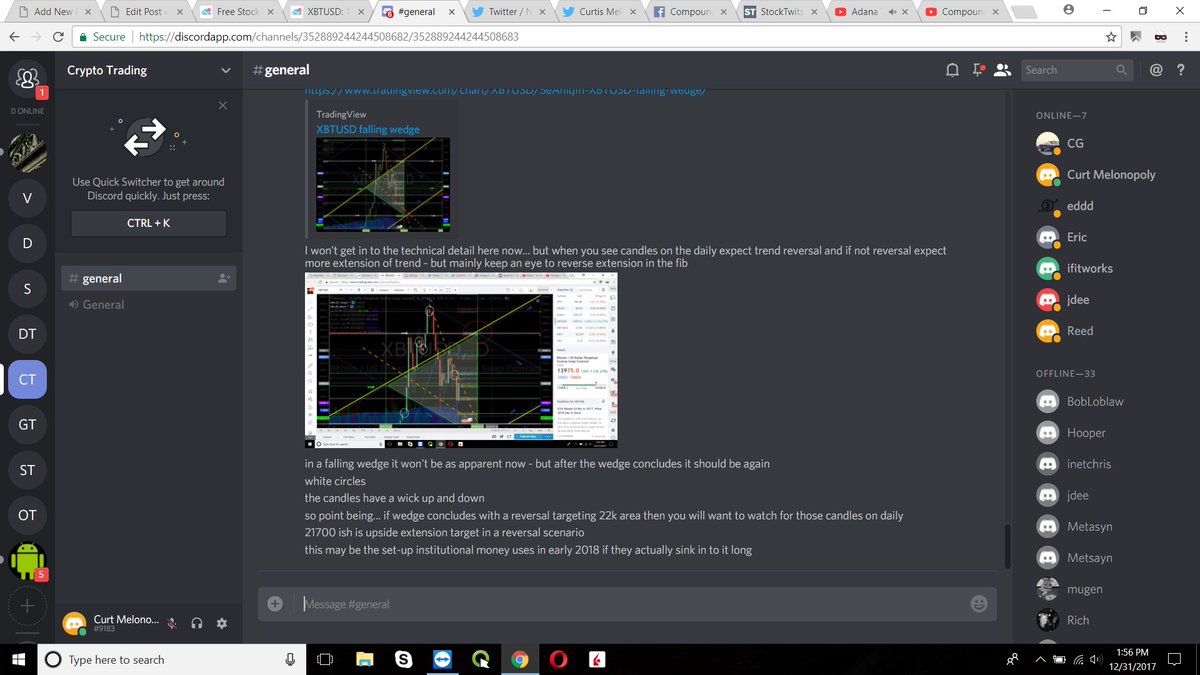Image resolution: width=1200 pixels, height=675 pixels.
Task: Join the General voice channel
Action: pos(148,304)
